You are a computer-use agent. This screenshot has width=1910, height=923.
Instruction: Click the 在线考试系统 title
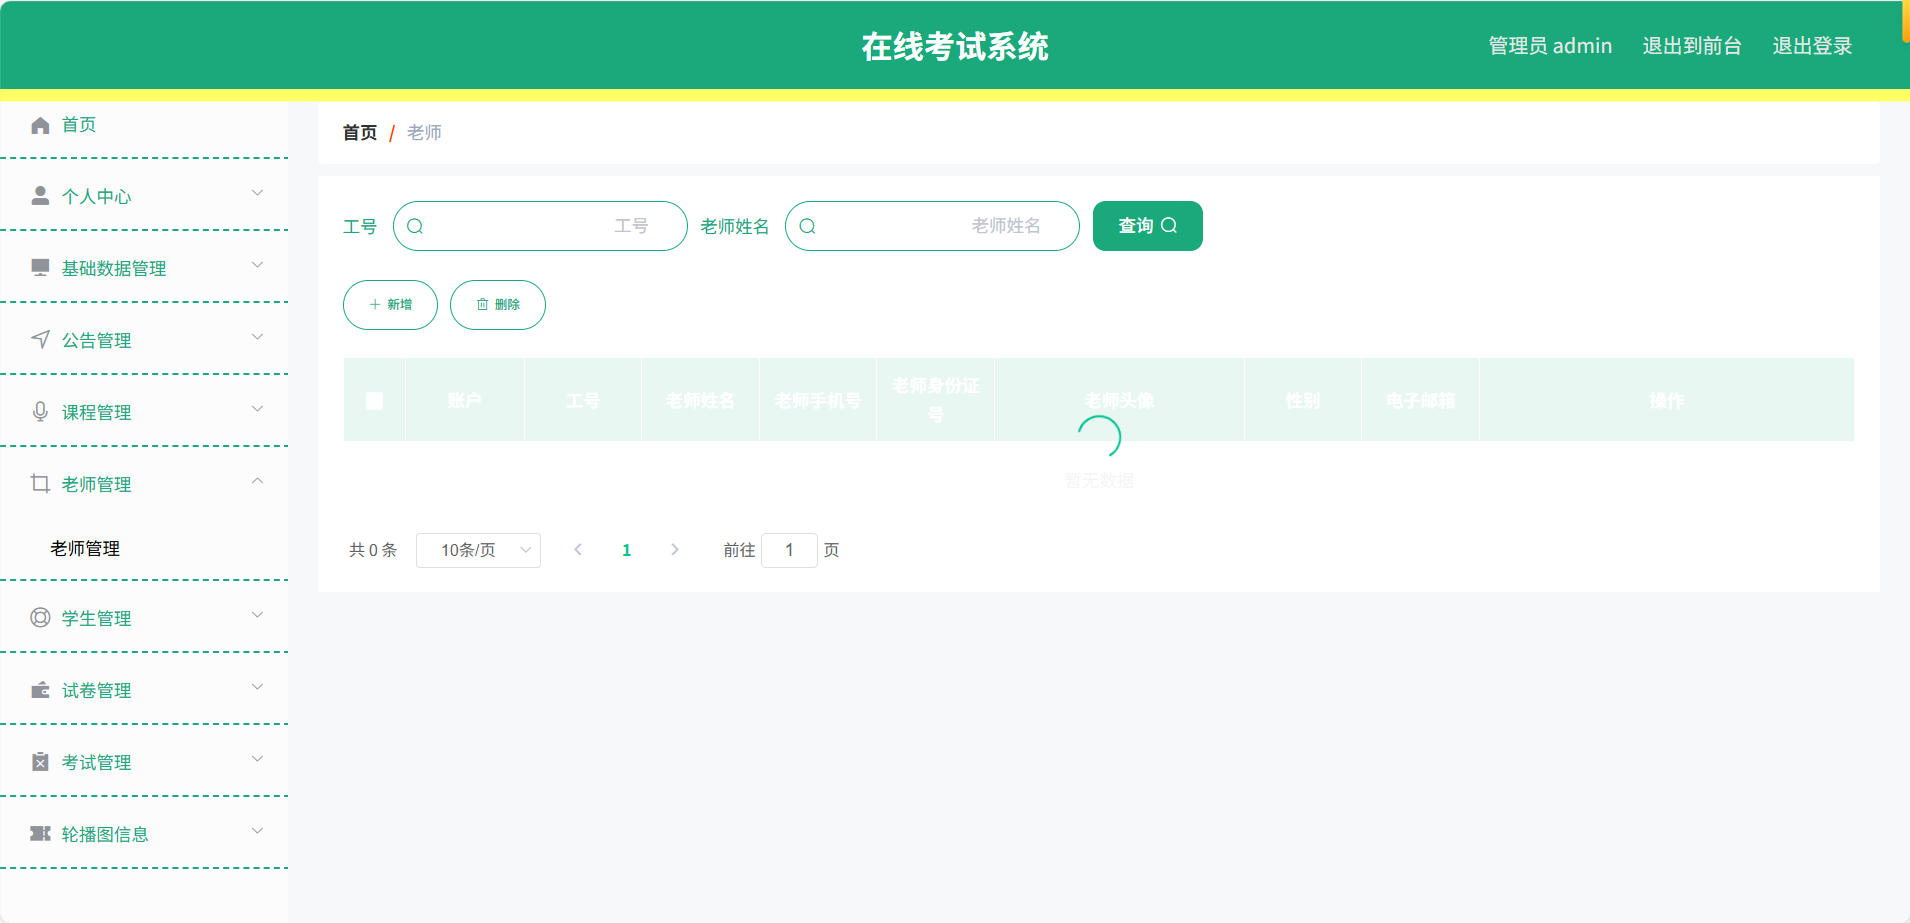pyautogui.click(x=955, y=47)
